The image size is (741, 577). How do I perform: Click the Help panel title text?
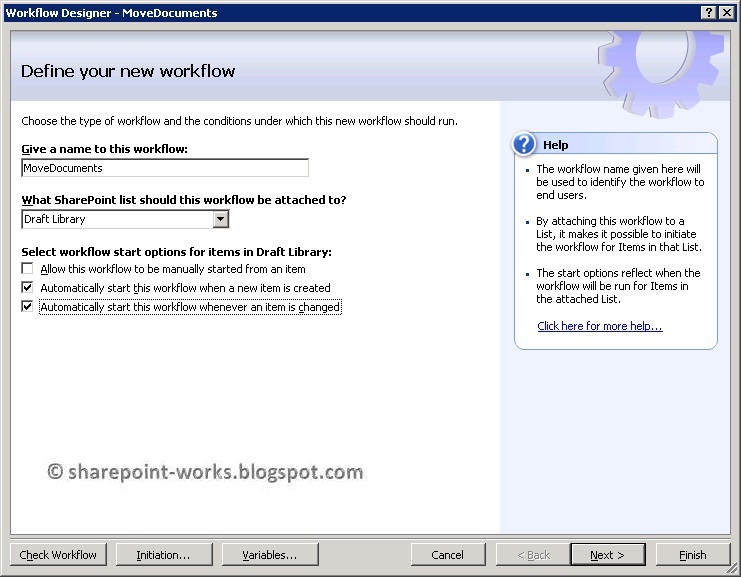click(x=556, y=145)
